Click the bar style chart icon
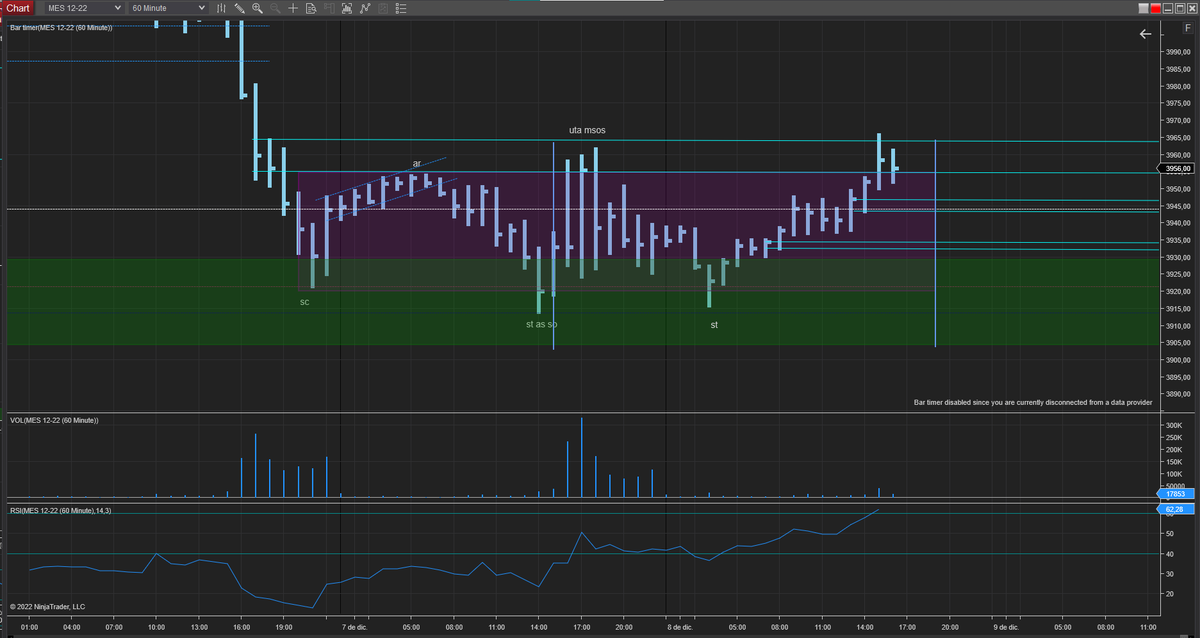 (221, 7)
